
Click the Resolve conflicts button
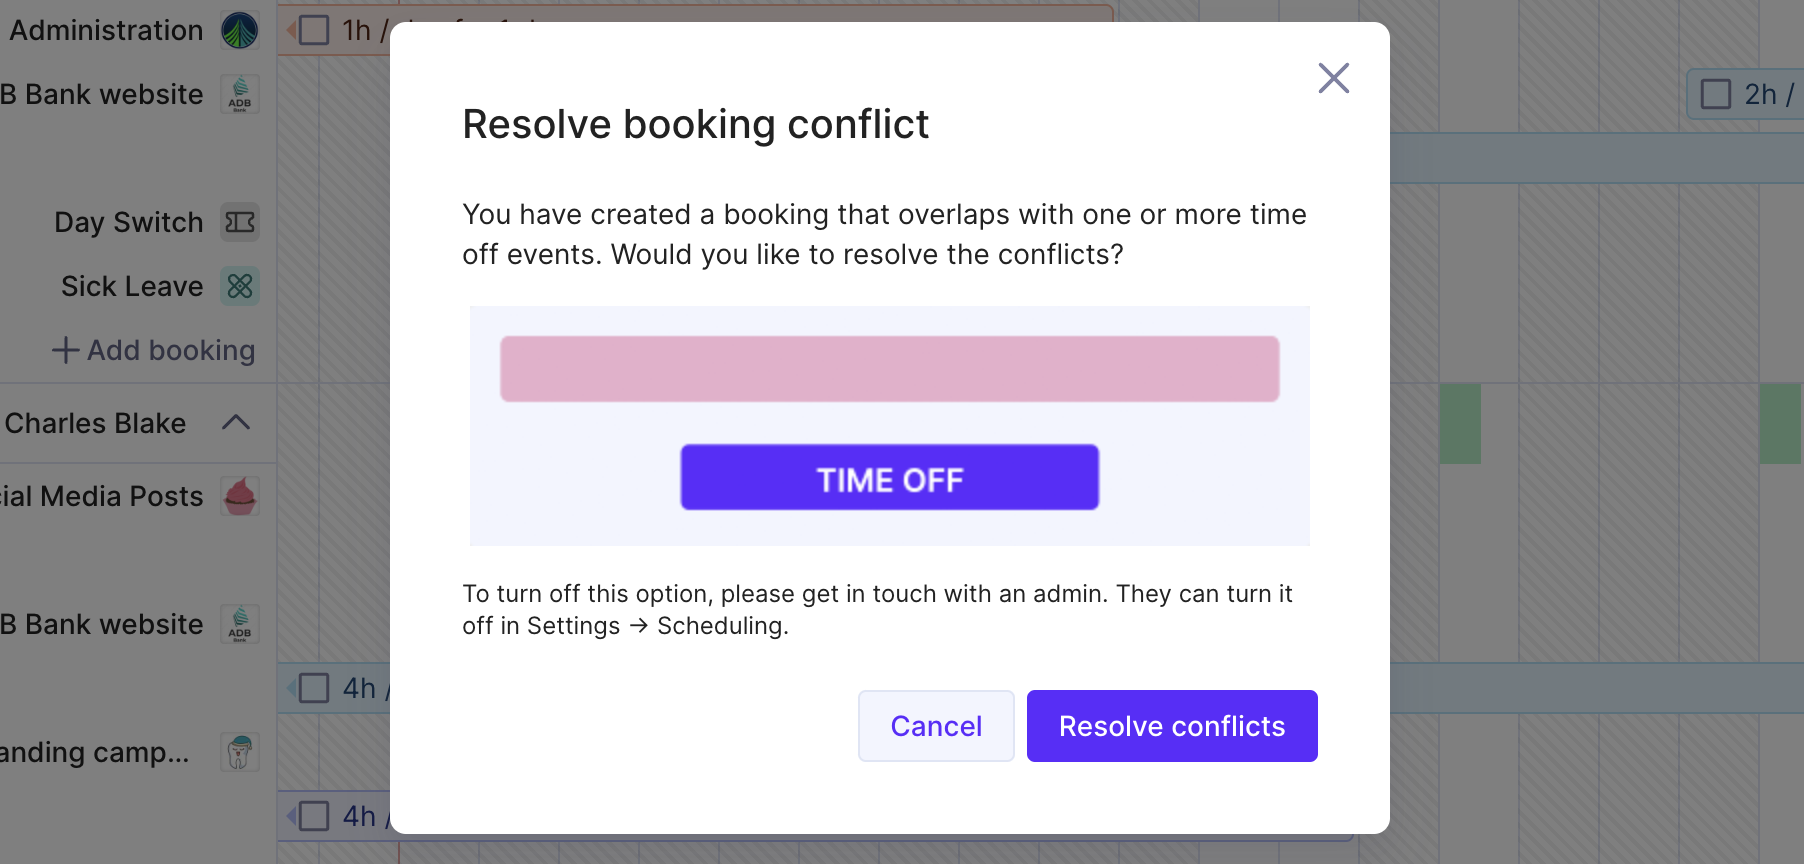(1172, 726)
